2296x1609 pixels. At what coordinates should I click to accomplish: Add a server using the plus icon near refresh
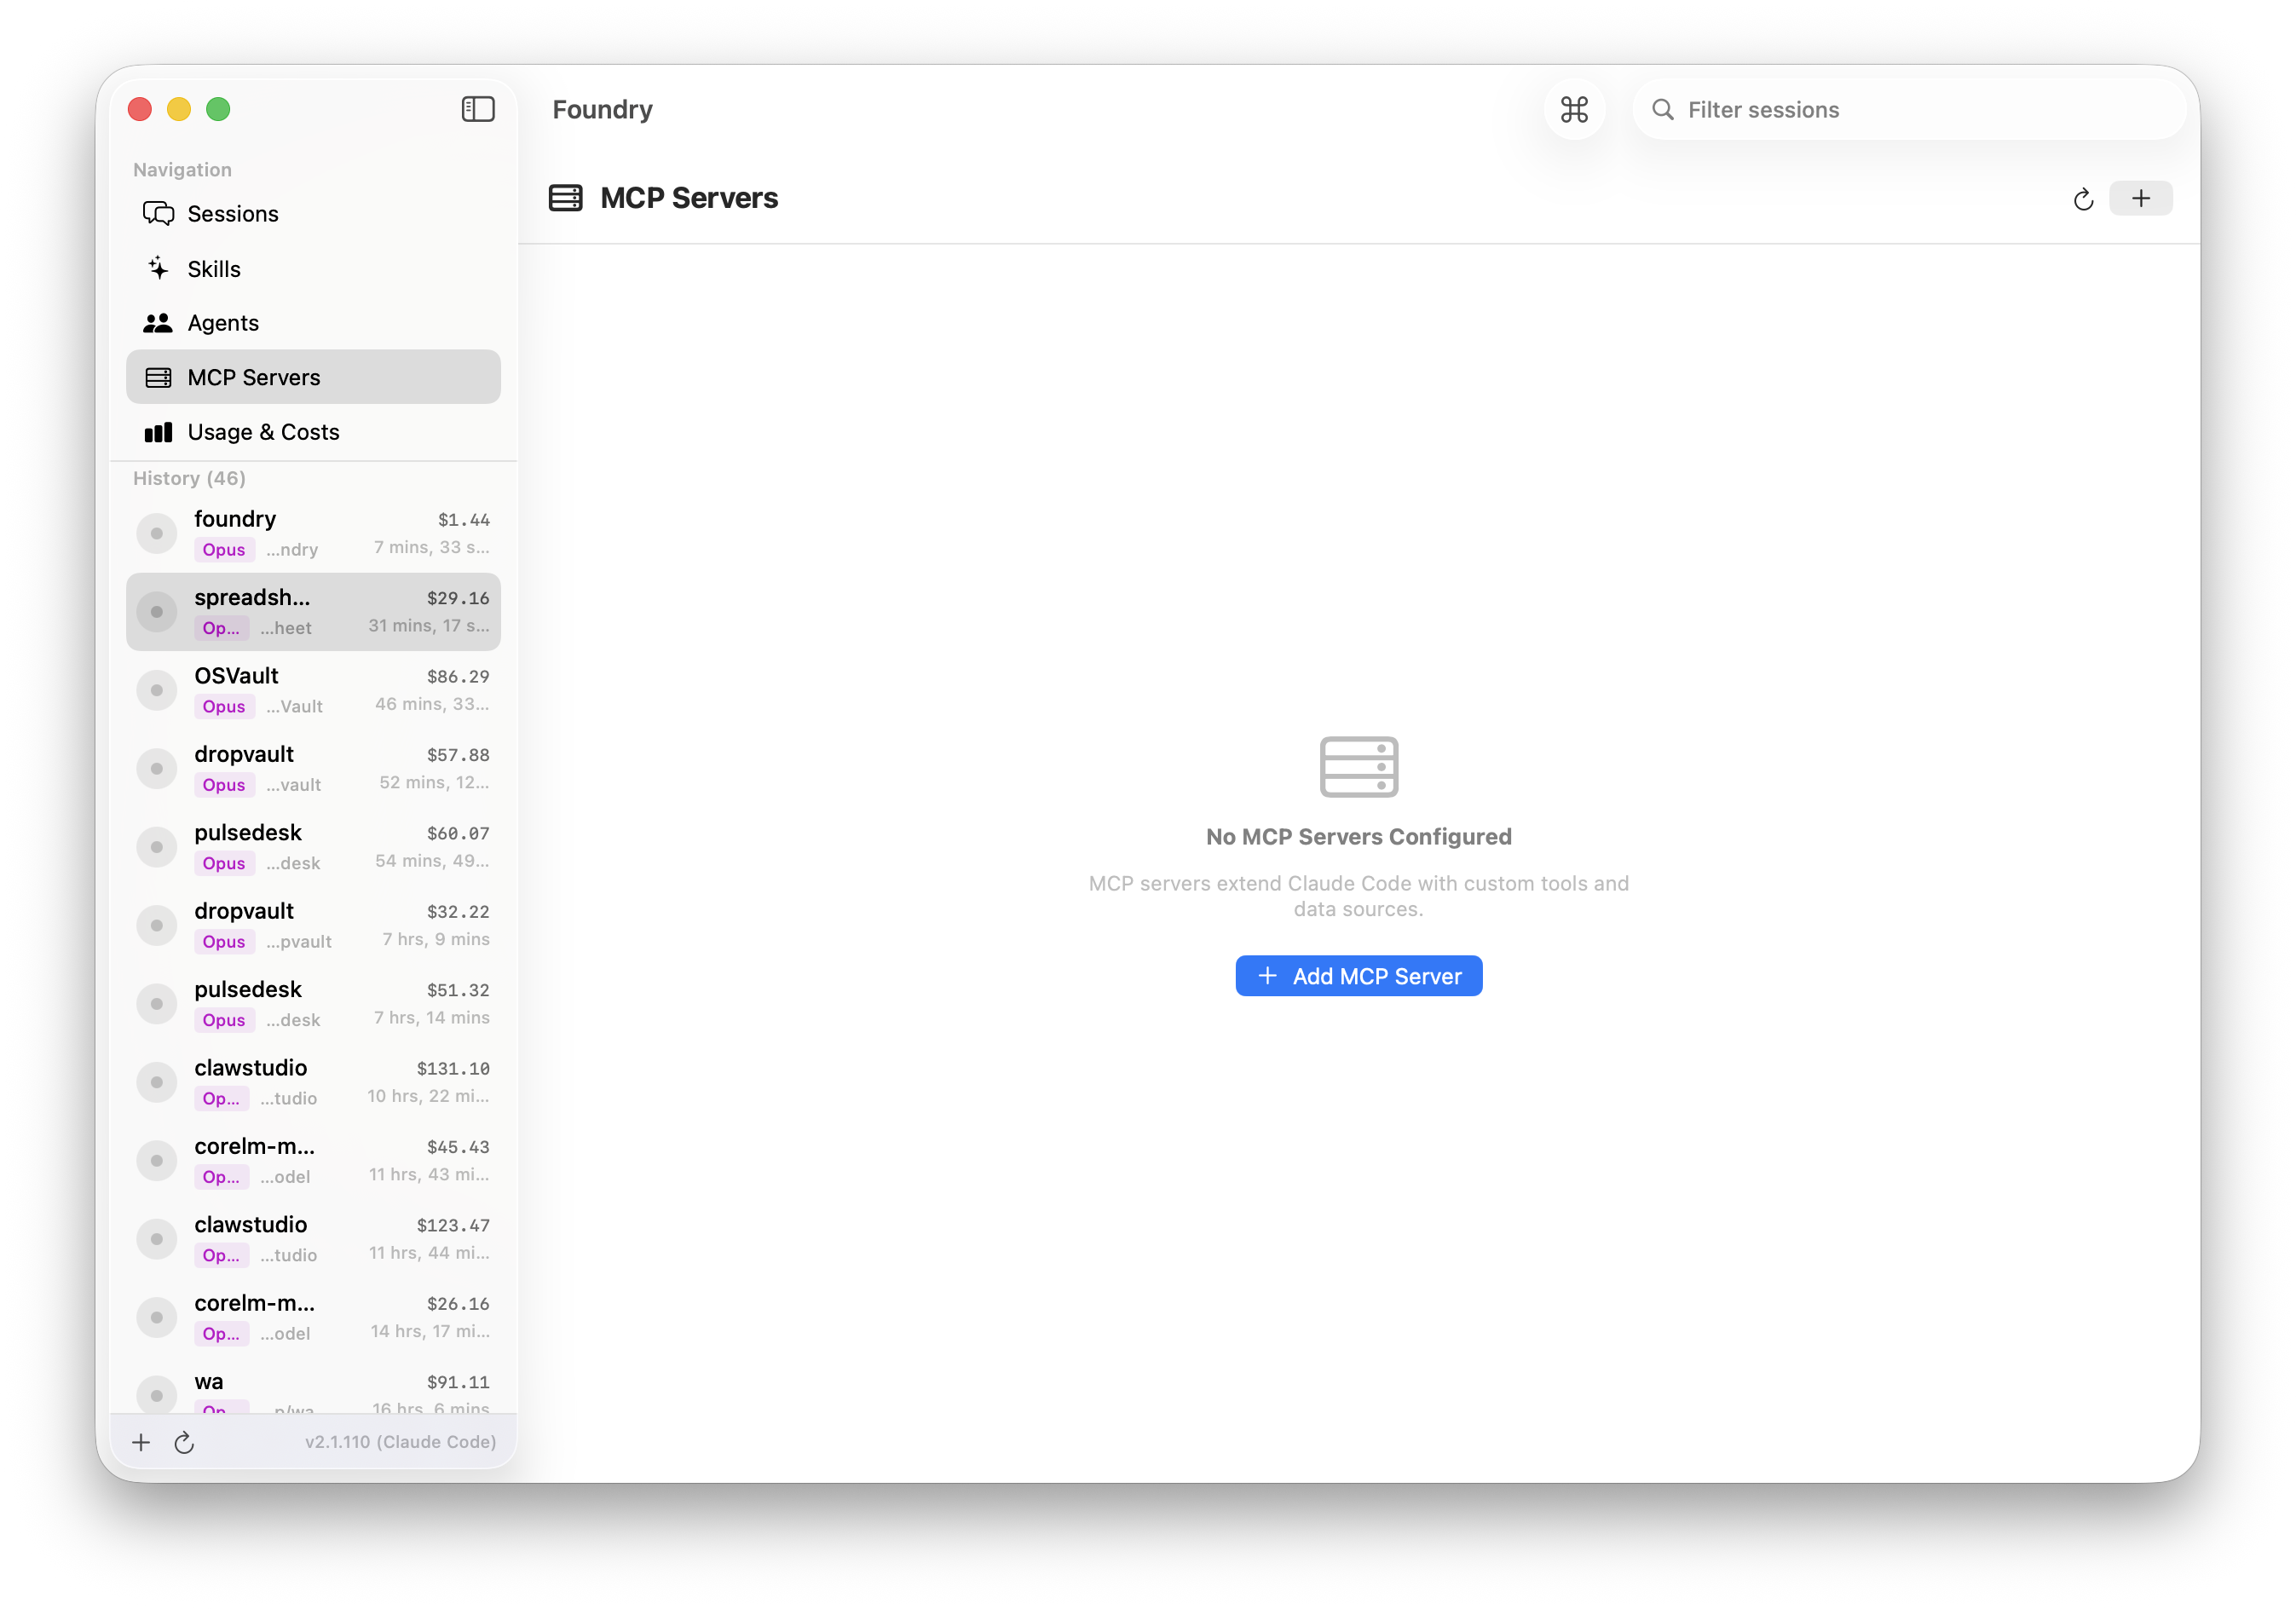tap(2140, 198)
